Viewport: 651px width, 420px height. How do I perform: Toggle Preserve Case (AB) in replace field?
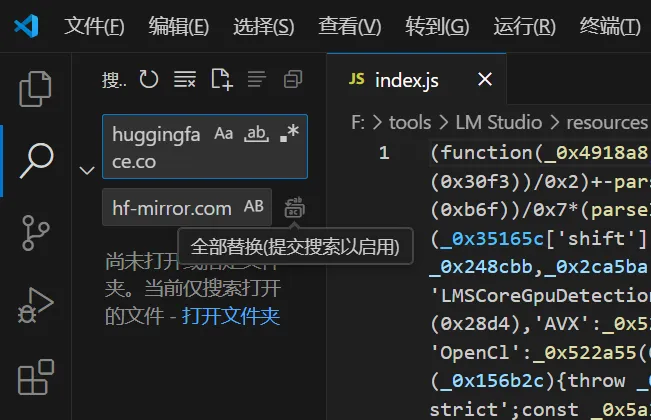click(254, 206)
